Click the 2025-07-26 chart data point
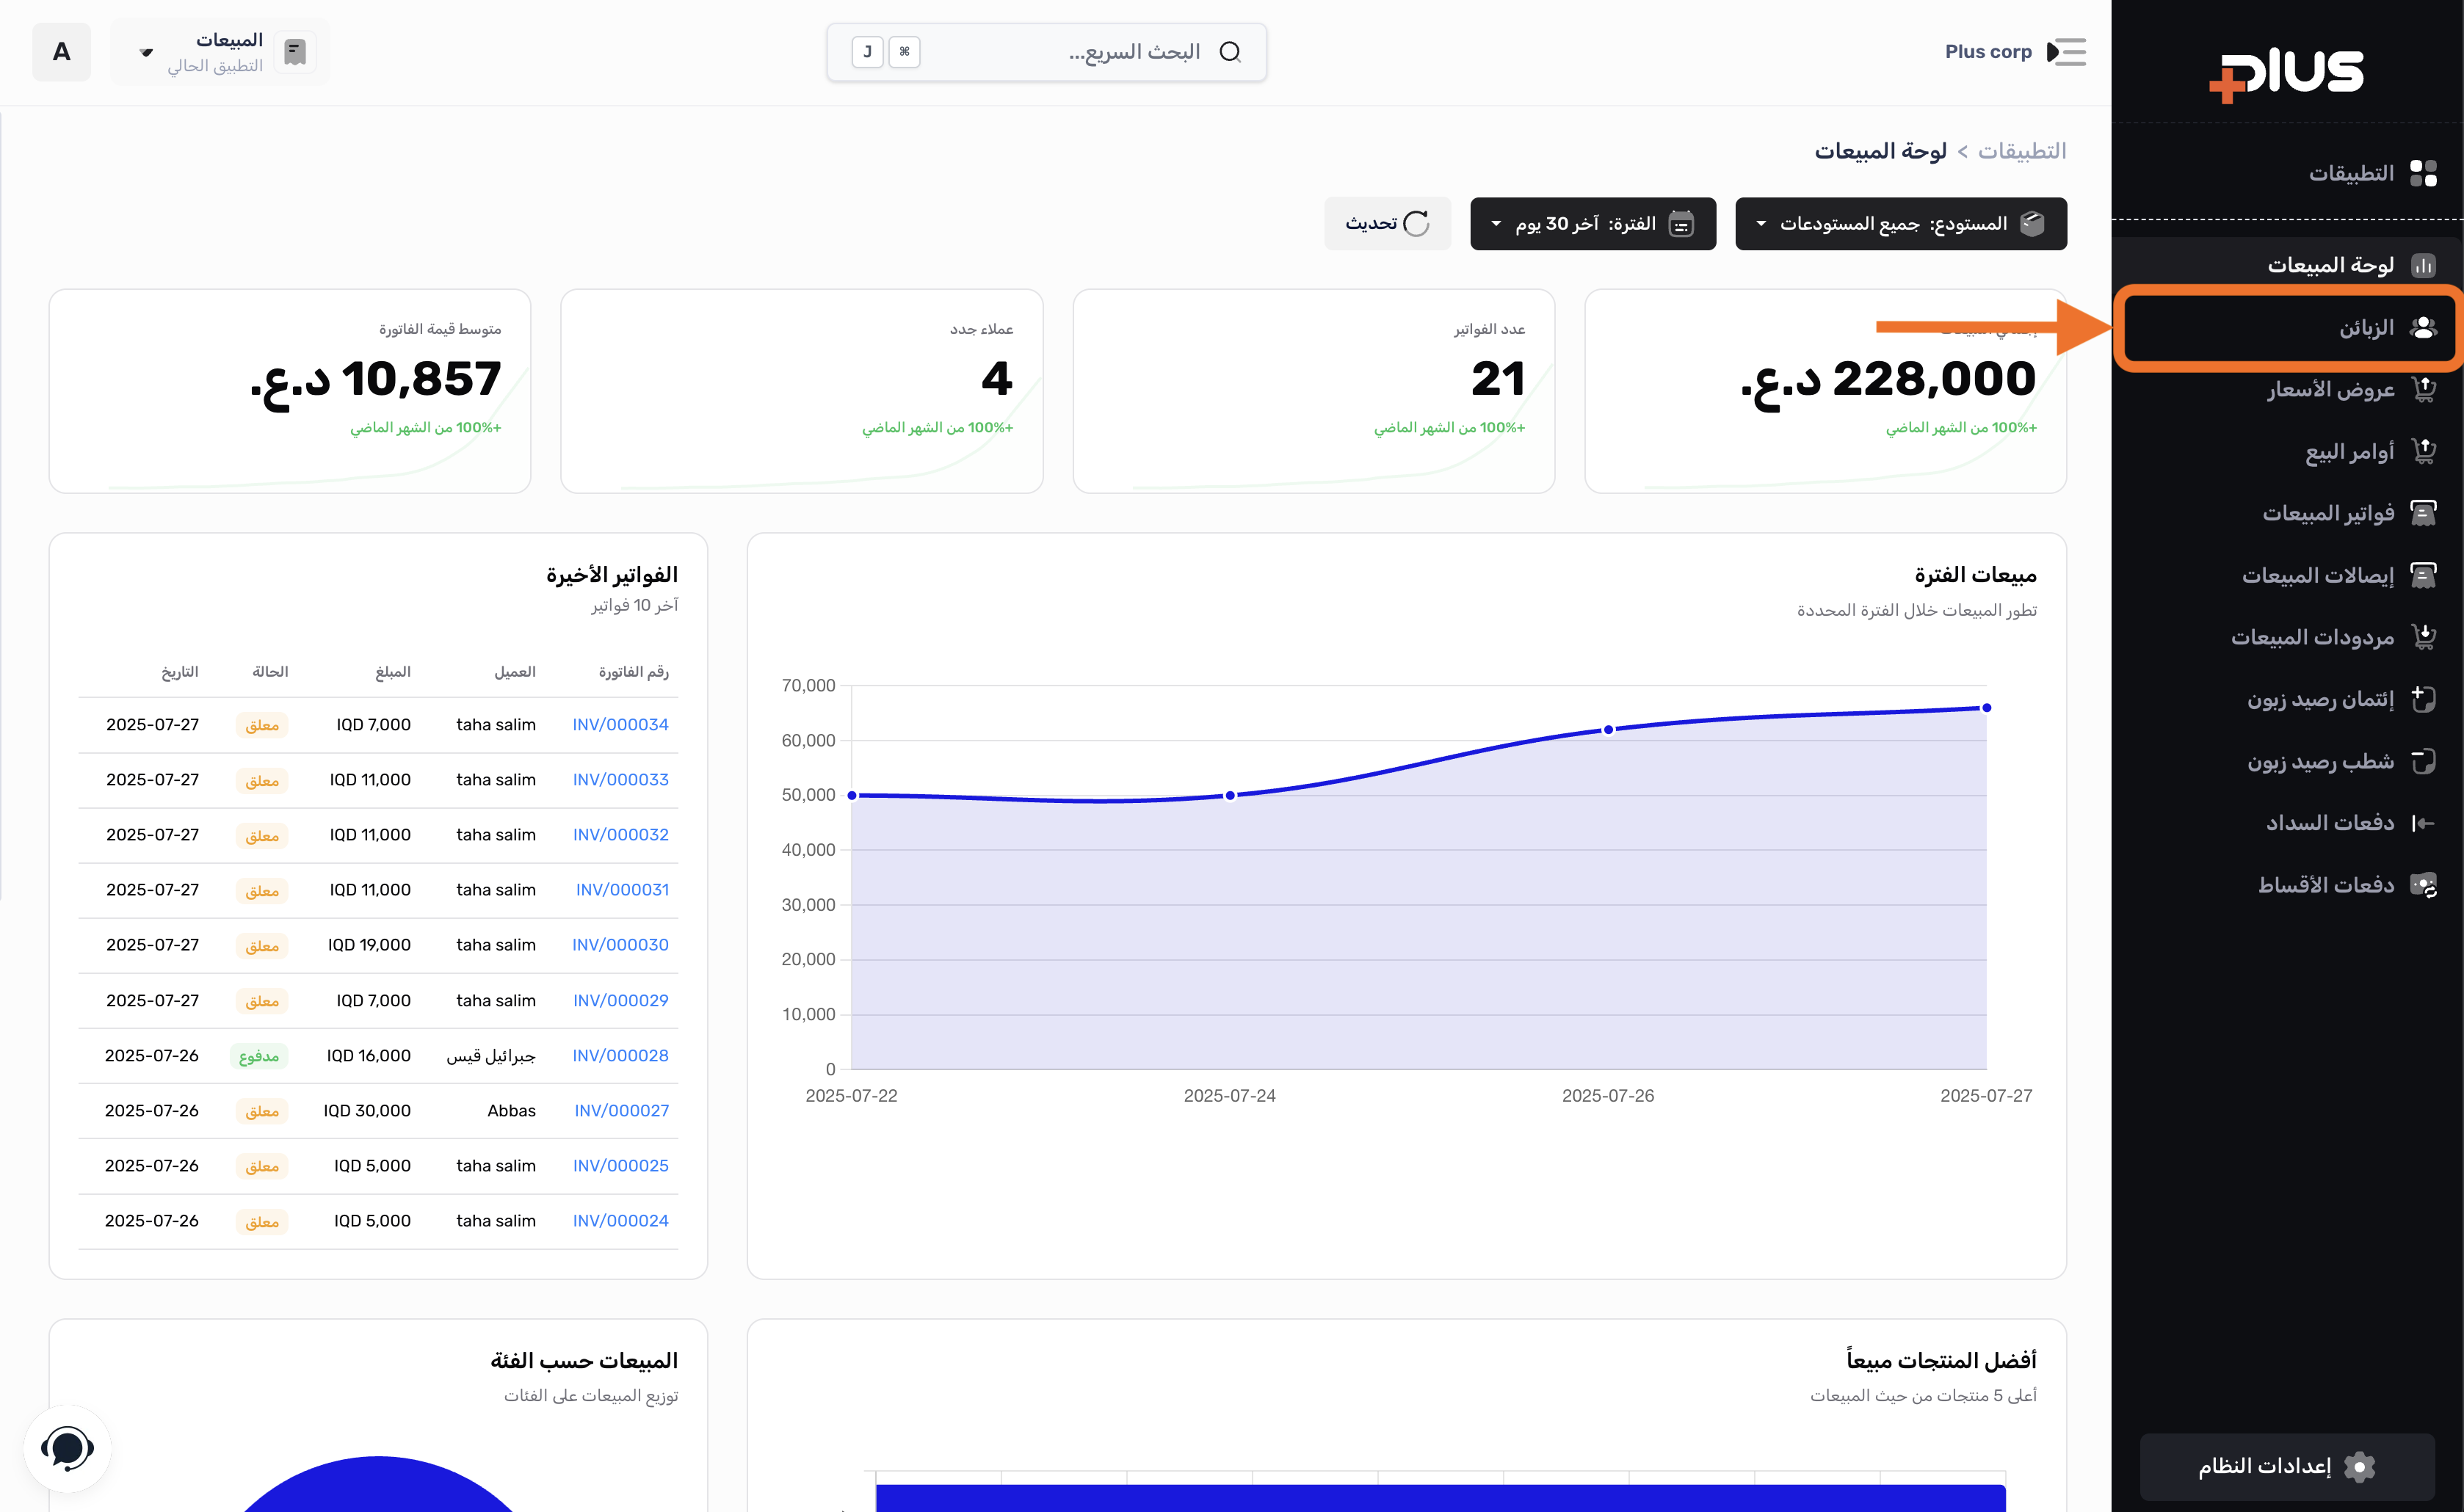The image size is (2464, 1512). click(x=1608, y=730)
